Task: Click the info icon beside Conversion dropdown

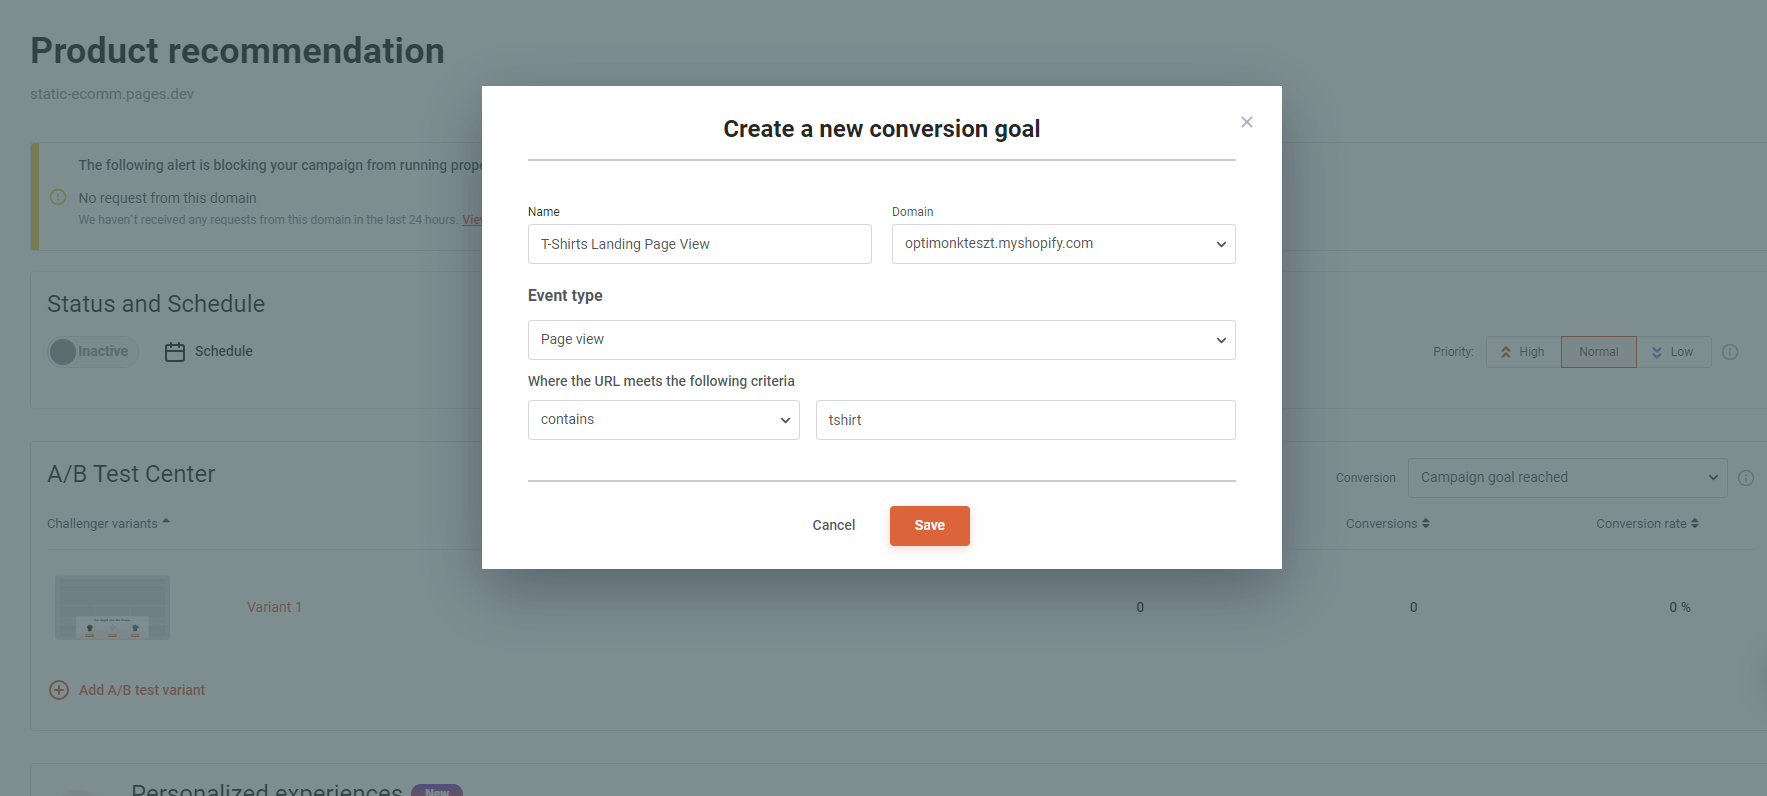Action: coord(1746,478)
